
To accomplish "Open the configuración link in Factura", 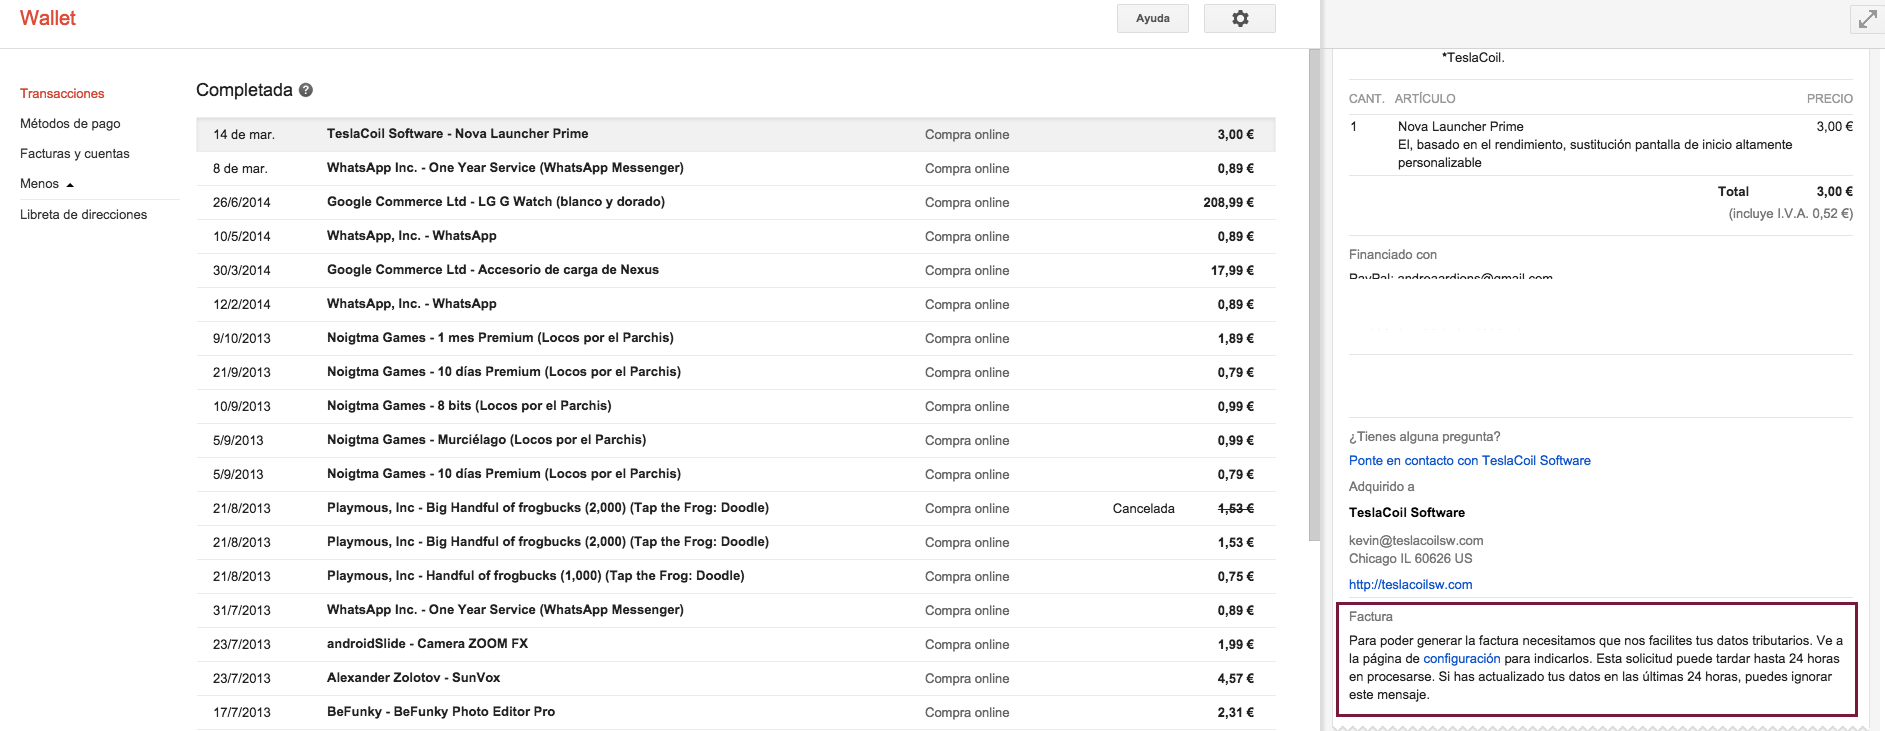I will (x=1461, y=658).
